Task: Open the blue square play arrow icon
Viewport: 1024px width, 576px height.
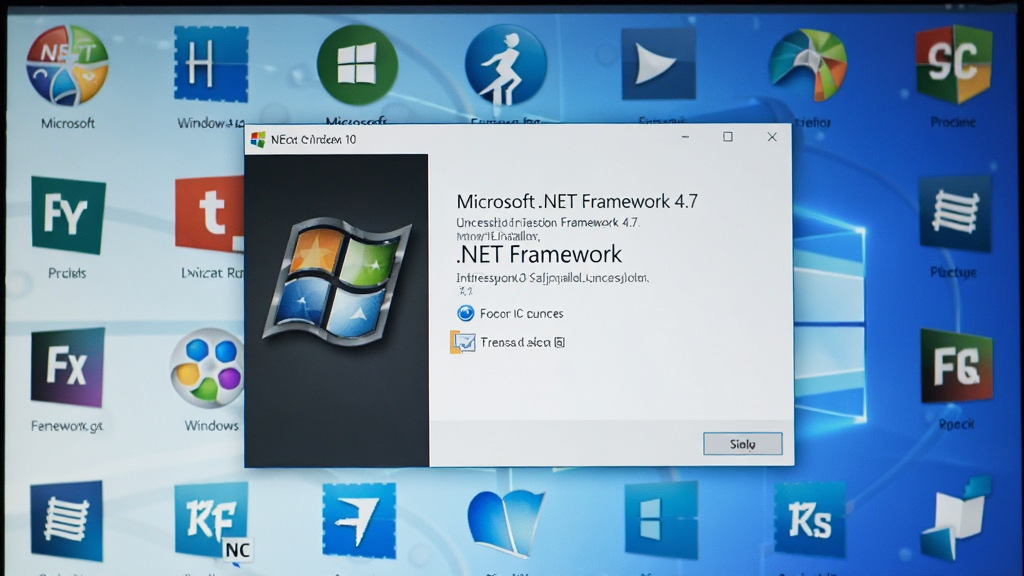Action: pyautogui.click(x=658, y=64)
